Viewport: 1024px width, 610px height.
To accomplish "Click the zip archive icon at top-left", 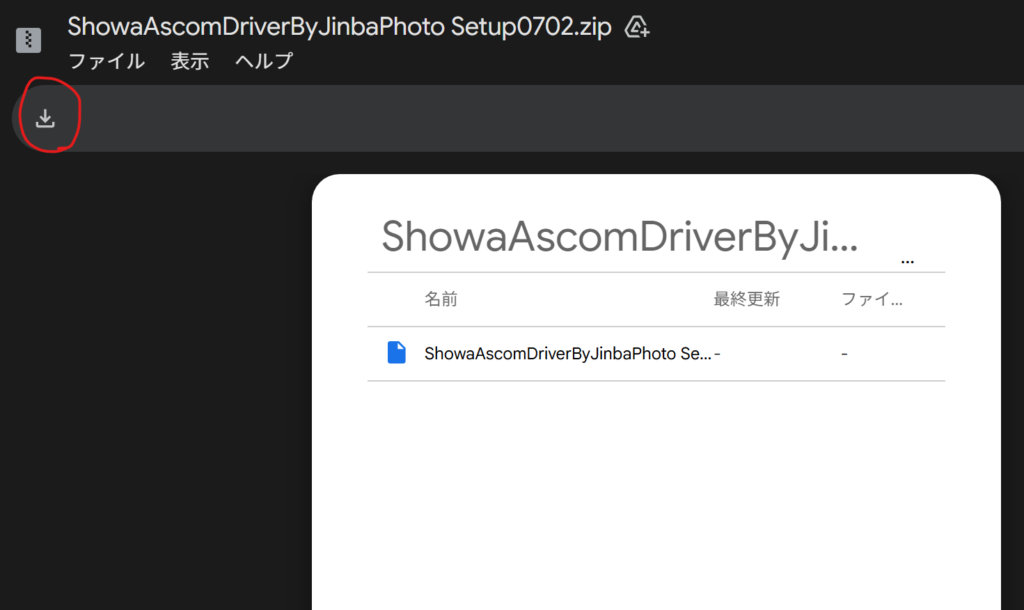I will coord(29,40).
